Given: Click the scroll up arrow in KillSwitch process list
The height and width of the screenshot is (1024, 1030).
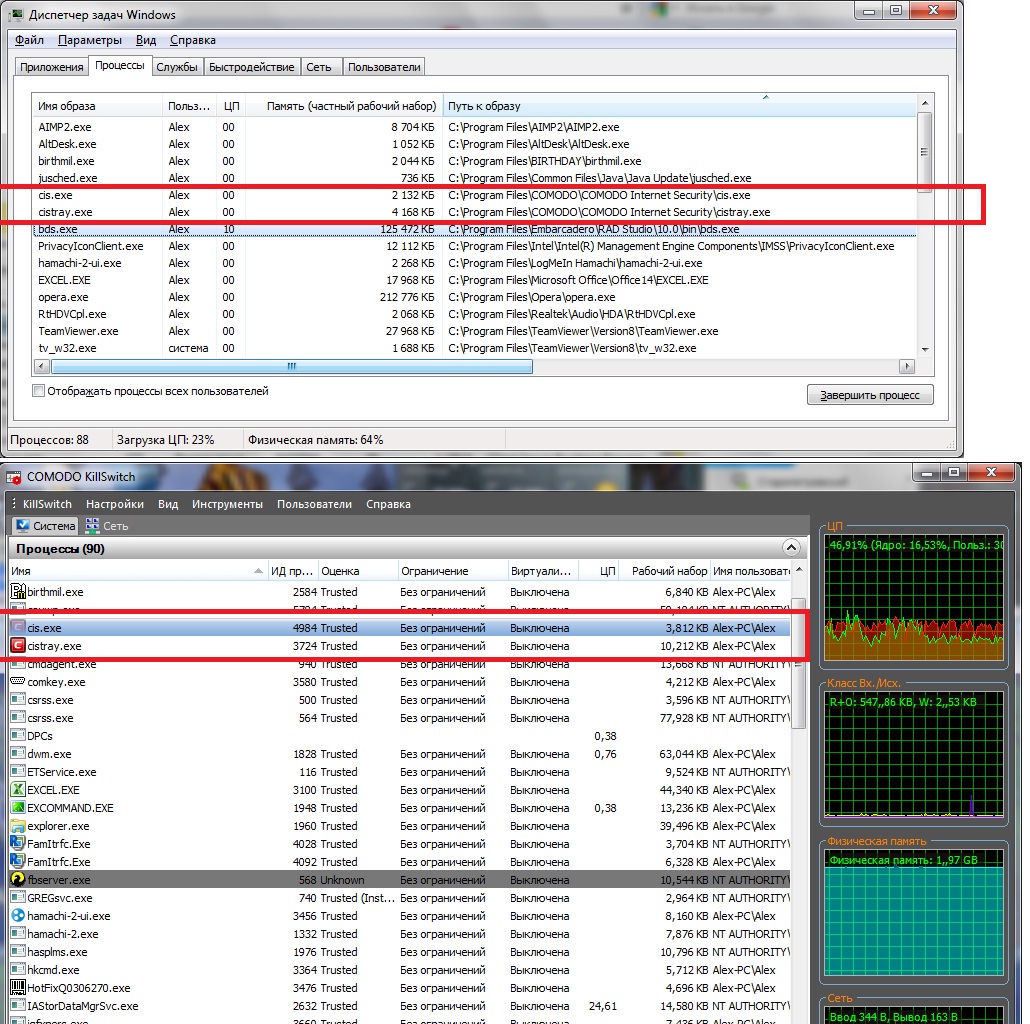Looking at the screenshot, I should tap(799, 569).
